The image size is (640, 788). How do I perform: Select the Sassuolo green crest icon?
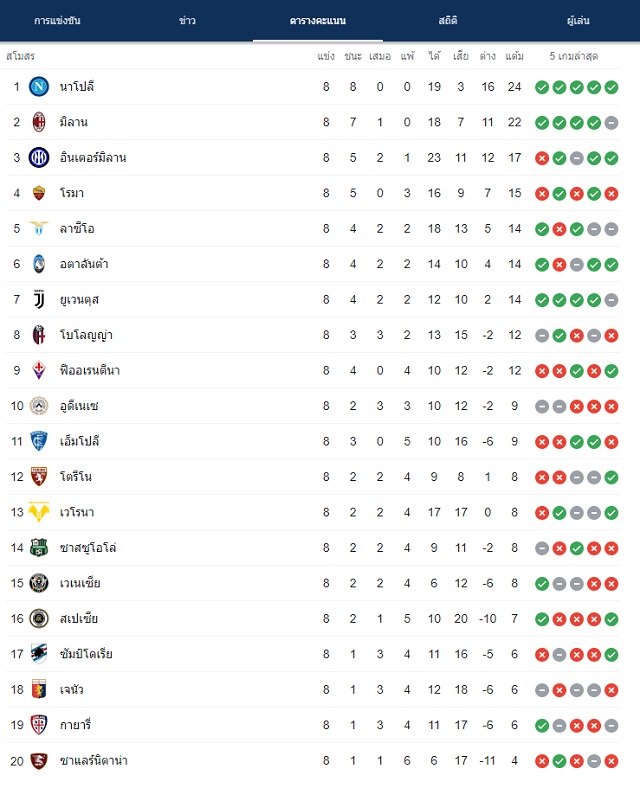coord(39,548)
